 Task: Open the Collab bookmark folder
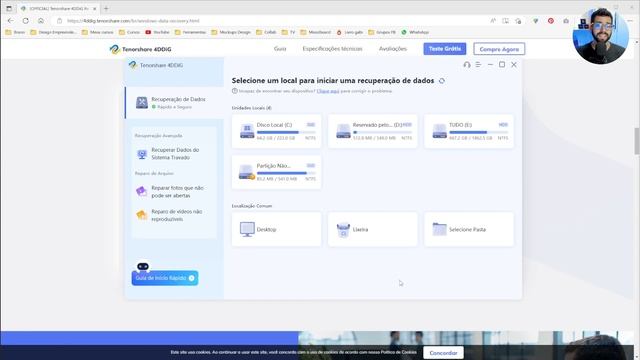[266, 32]
